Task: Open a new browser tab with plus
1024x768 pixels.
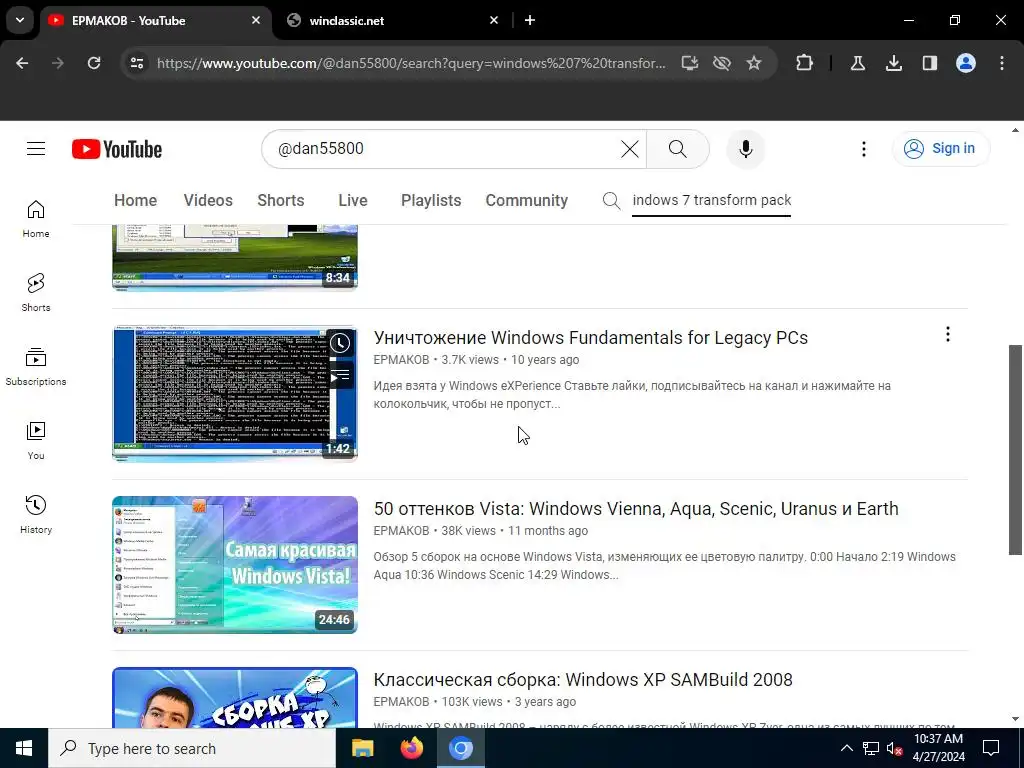Action: (x=530, y=20)
